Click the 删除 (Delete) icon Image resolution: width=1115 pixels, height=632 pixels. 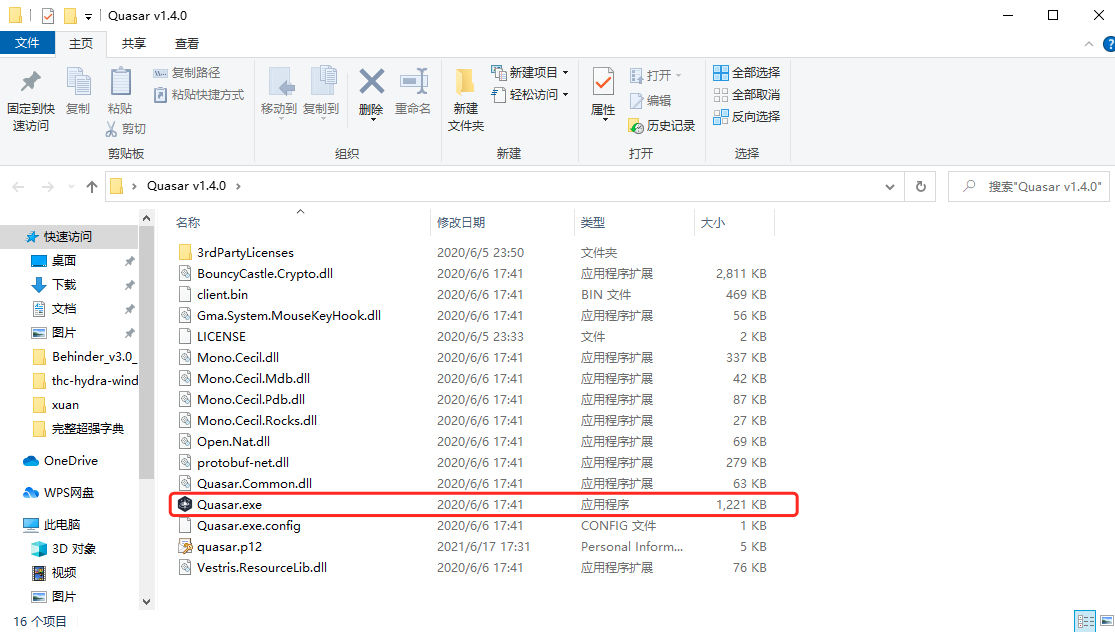(371, 87)
